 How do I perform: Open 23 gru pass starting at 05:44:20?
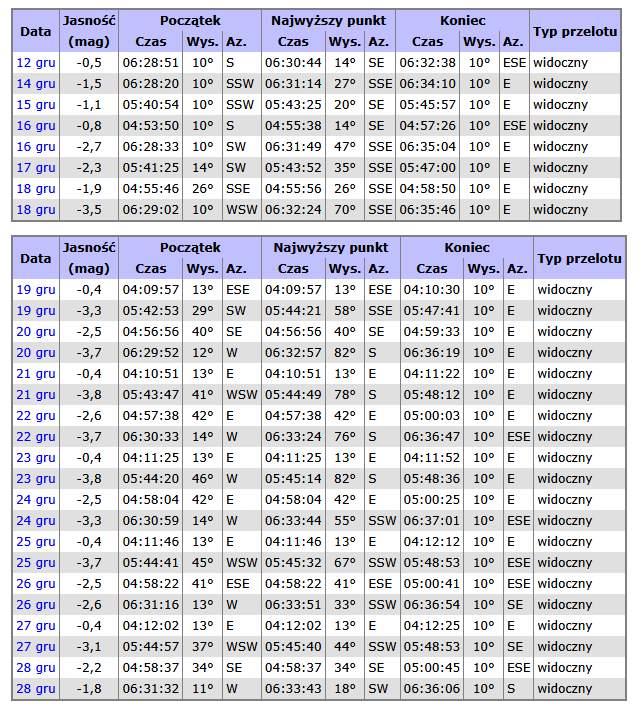click(x=36, y=478)
